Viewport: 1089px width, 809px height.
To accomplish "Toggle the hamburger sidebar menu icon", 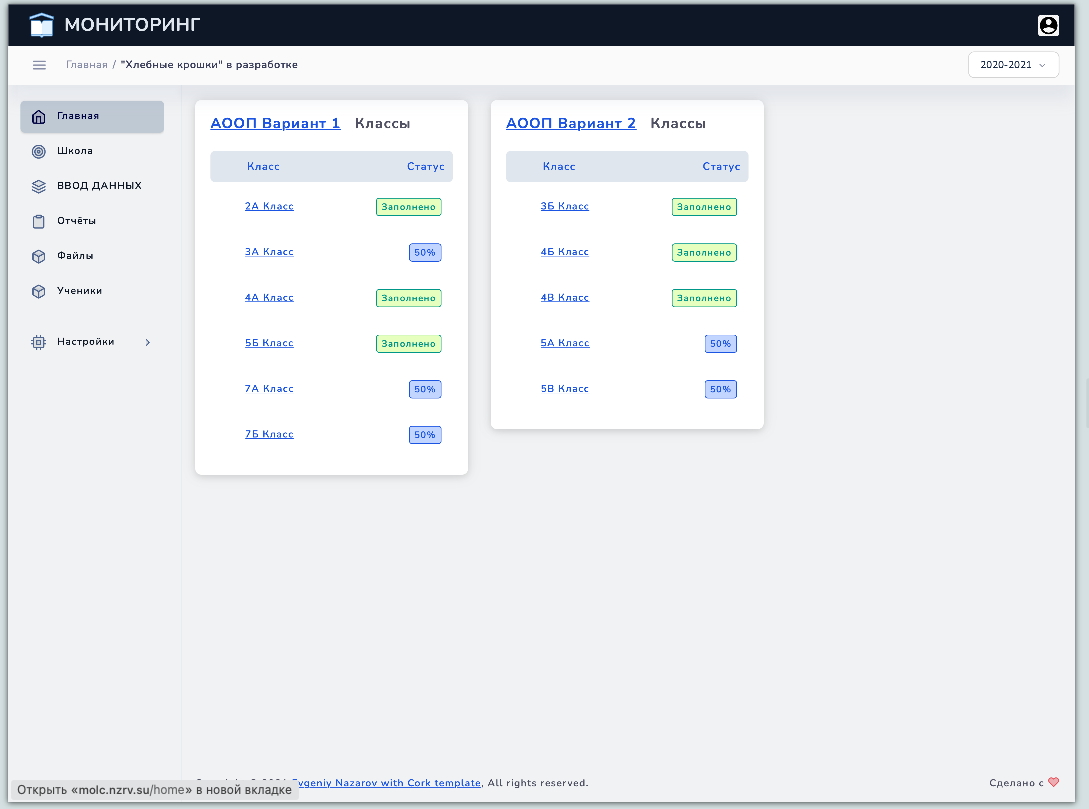I will click(x=40, y=65).
